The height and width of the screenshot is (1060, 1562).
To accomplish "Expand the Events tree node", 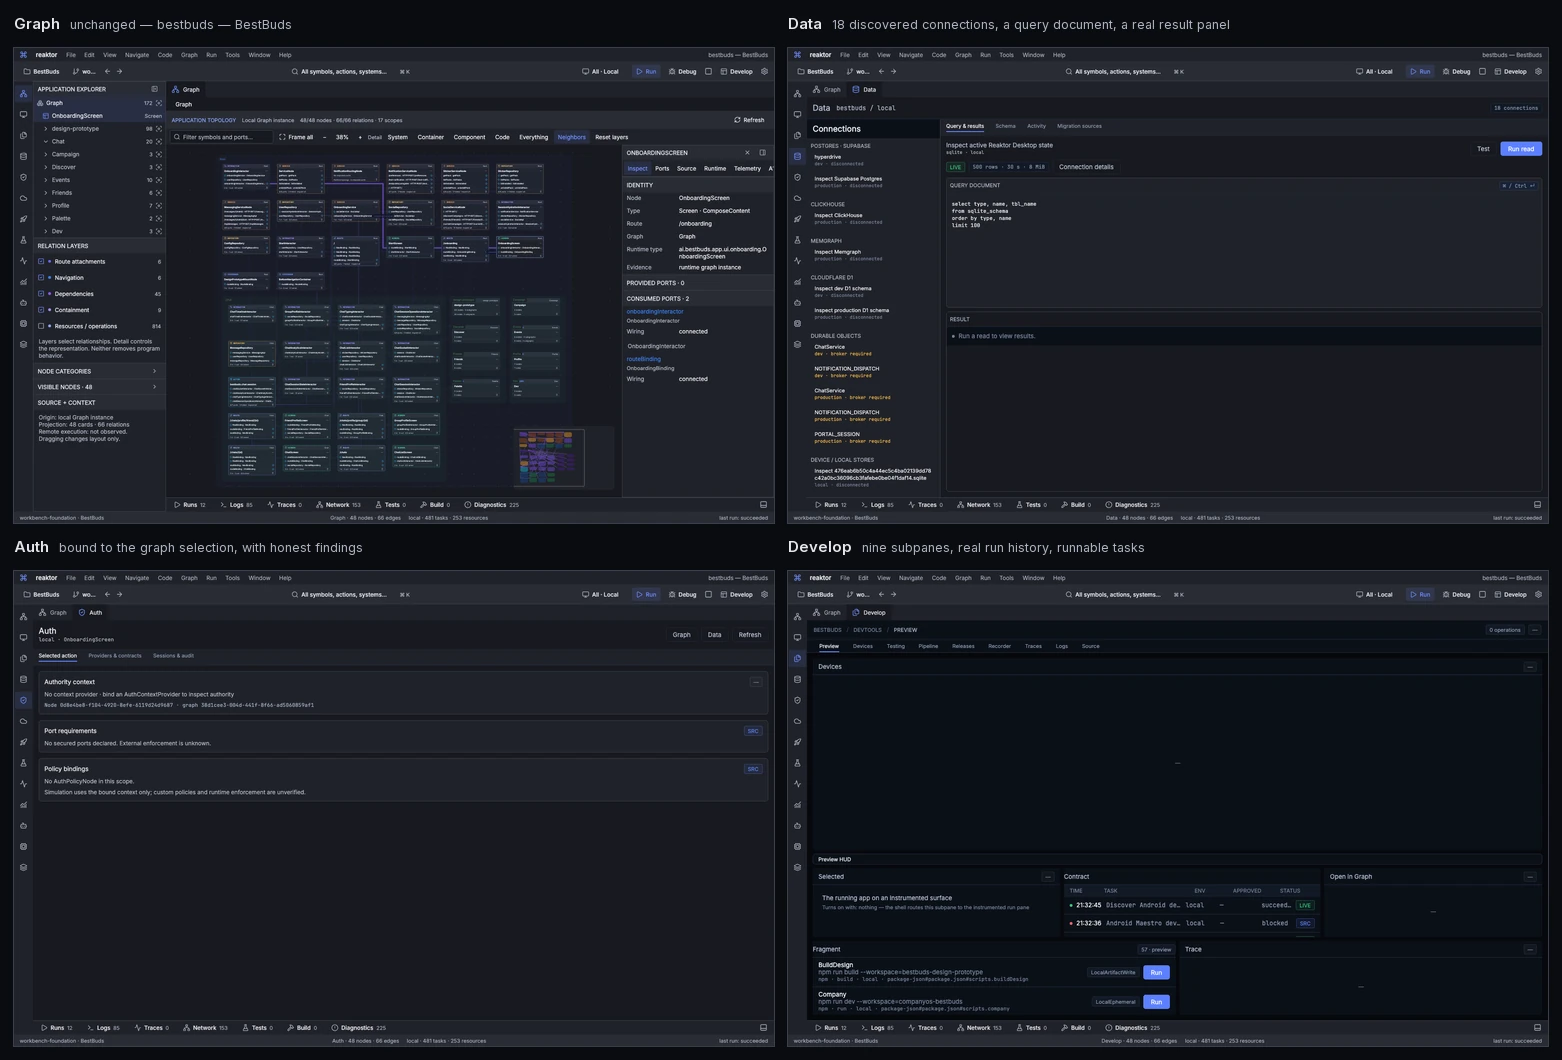I will tap(45, 180).
